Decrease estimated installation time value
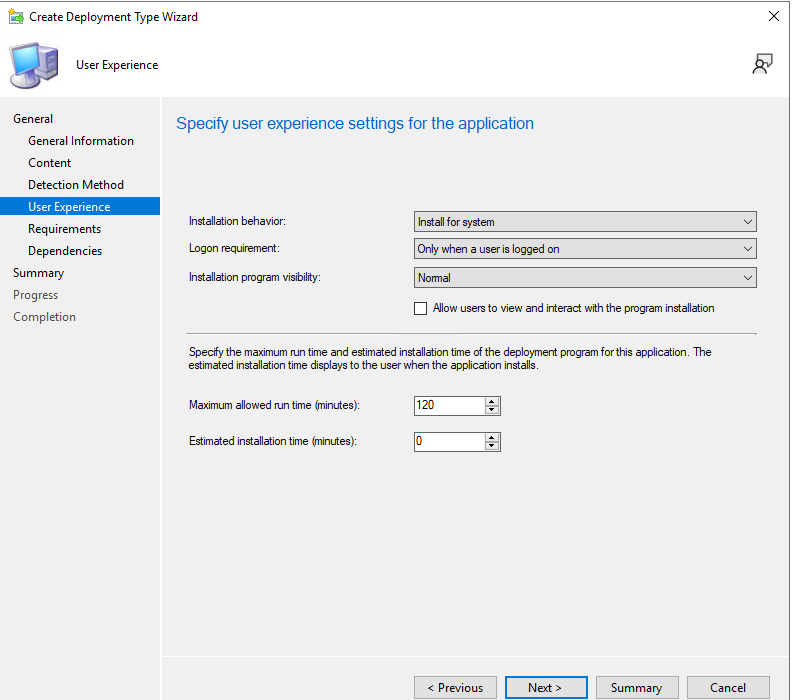 click(492, 446)
